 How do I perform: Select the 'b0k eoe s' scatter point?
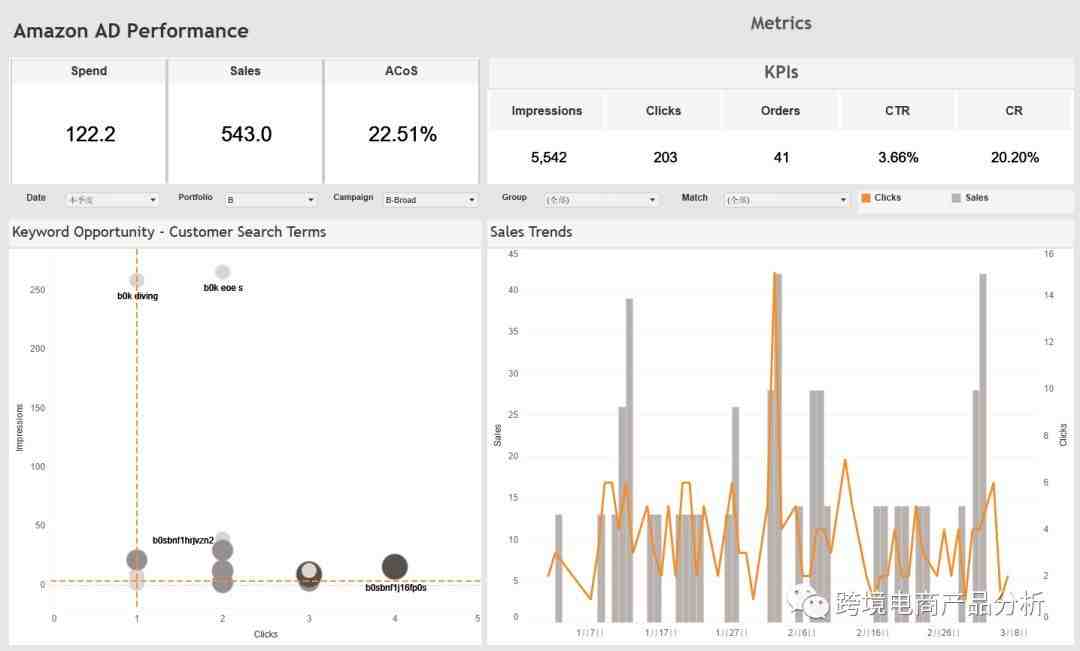222,272
